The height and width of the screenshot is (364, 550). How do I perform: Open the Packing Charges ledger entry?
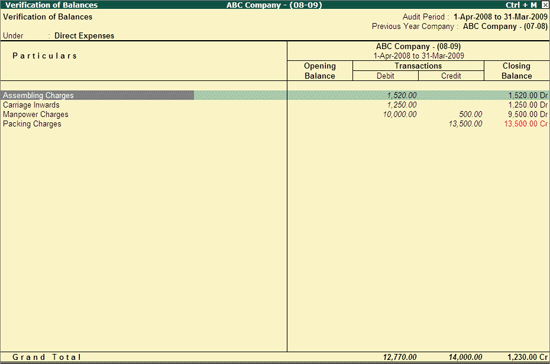tap(32, 124)
